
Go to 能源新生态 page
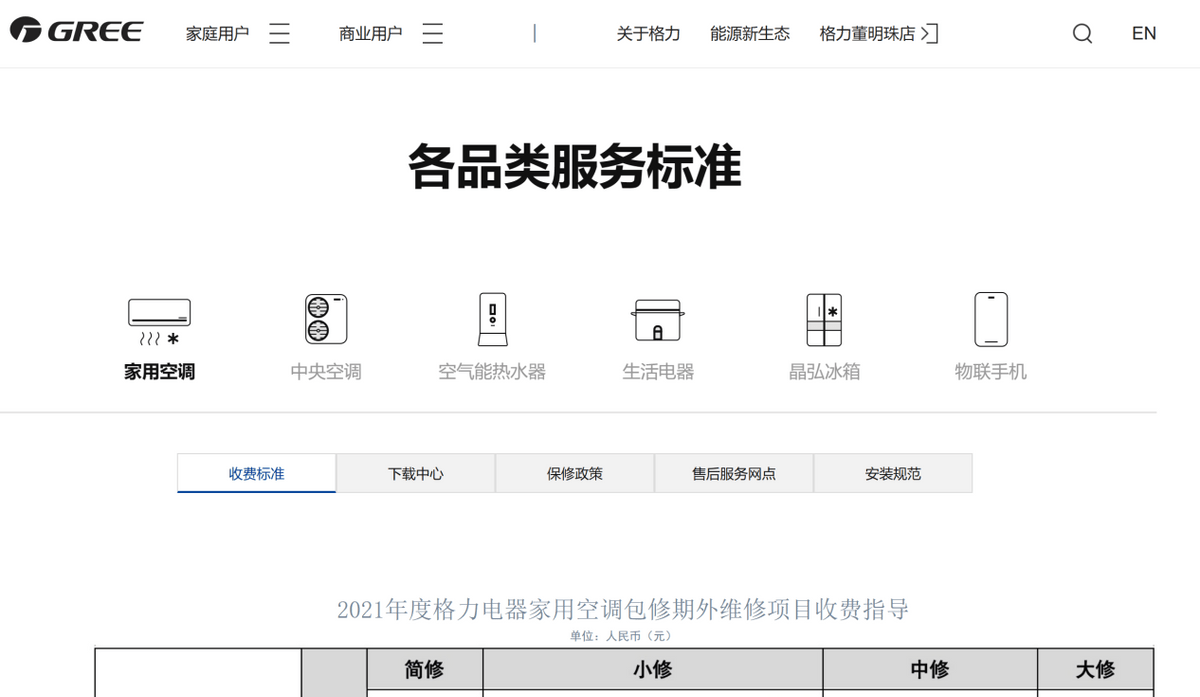coord(750,34)
